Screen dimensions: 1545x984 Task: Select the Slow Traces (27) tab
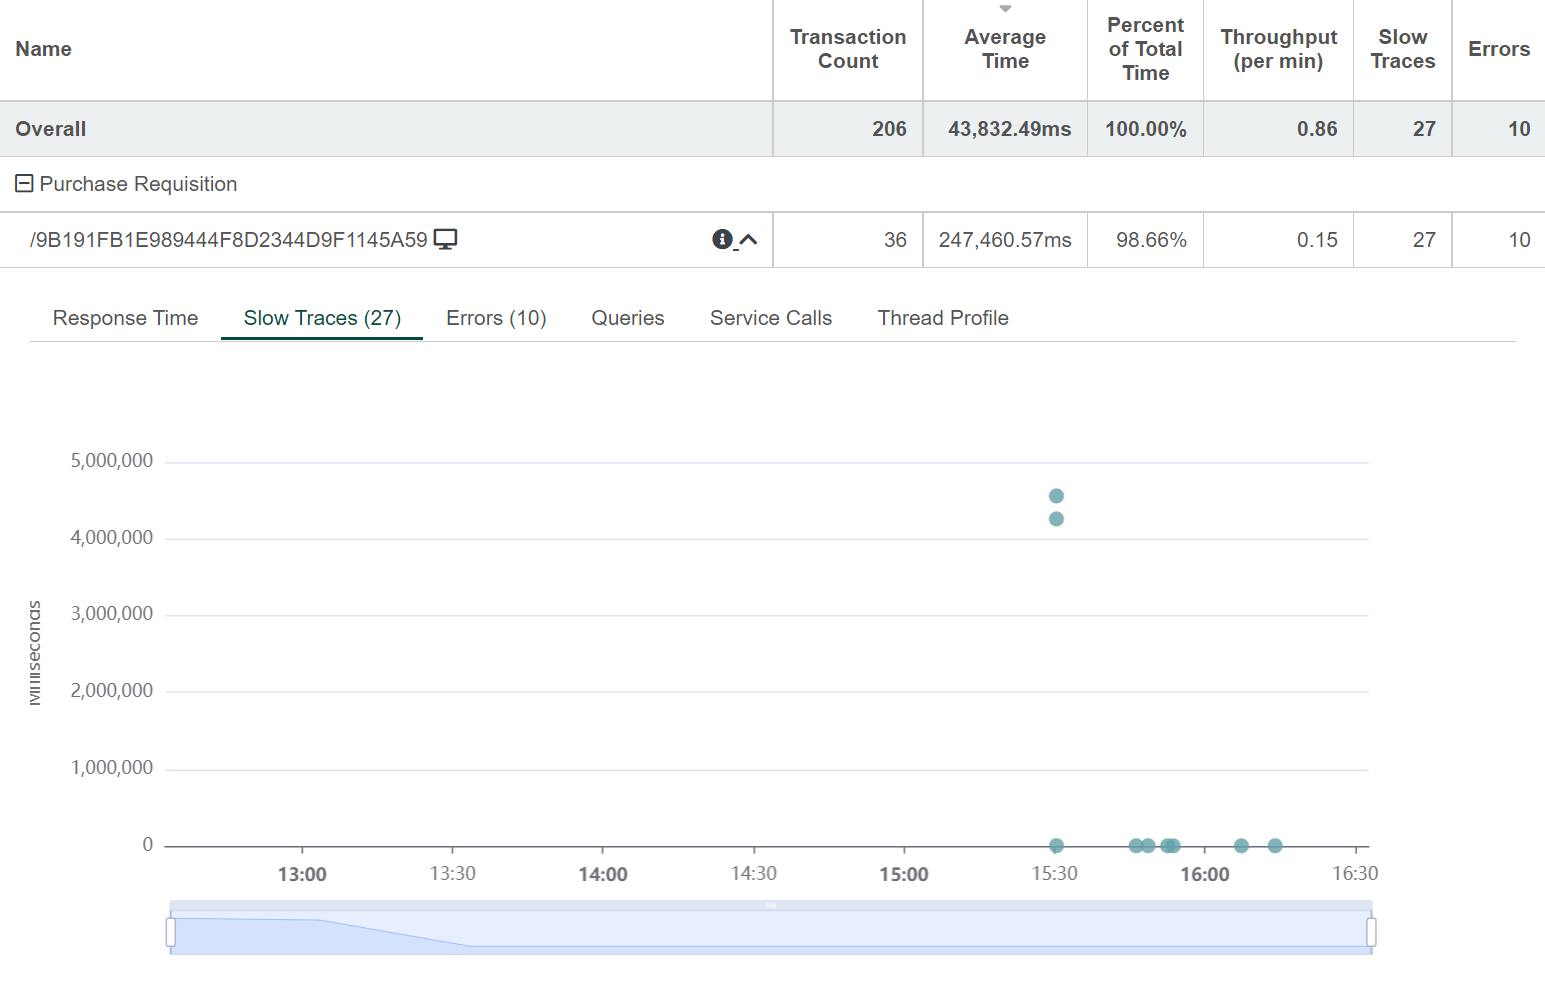[x=322, y=318]
